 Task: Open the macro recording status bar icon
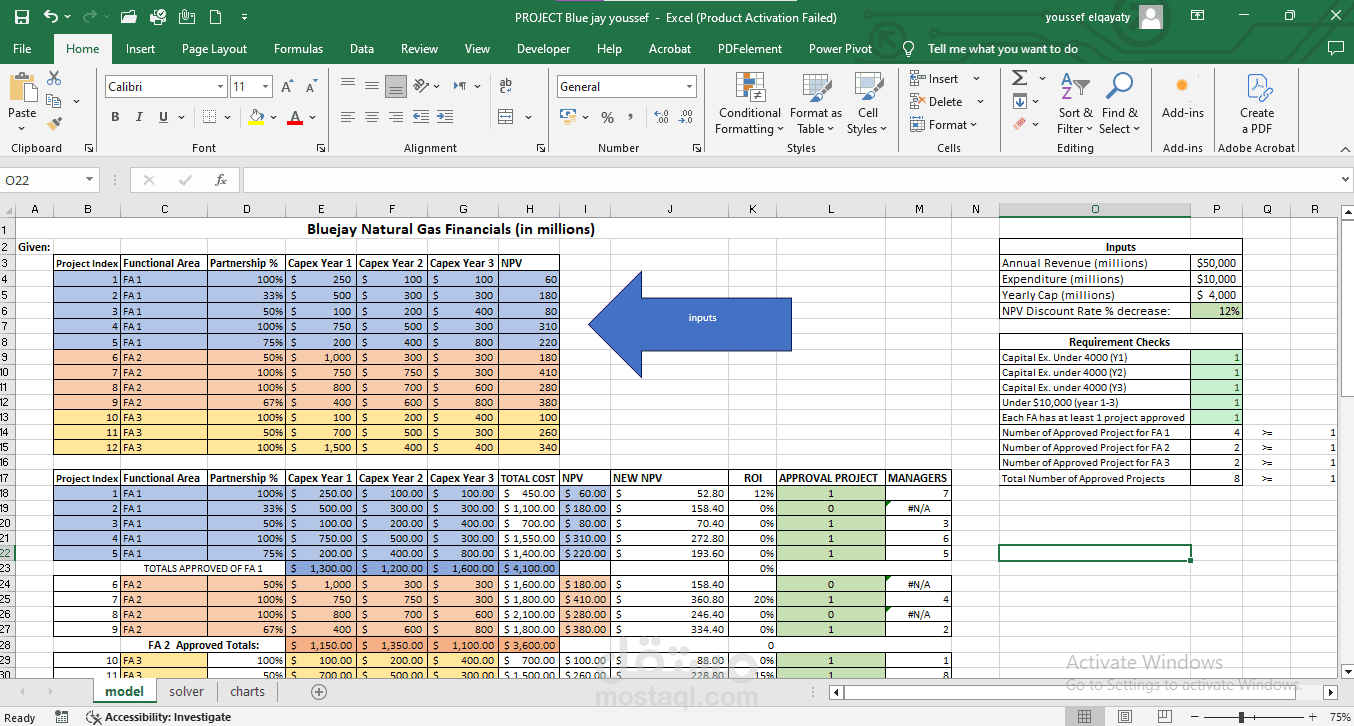point(62,716)
